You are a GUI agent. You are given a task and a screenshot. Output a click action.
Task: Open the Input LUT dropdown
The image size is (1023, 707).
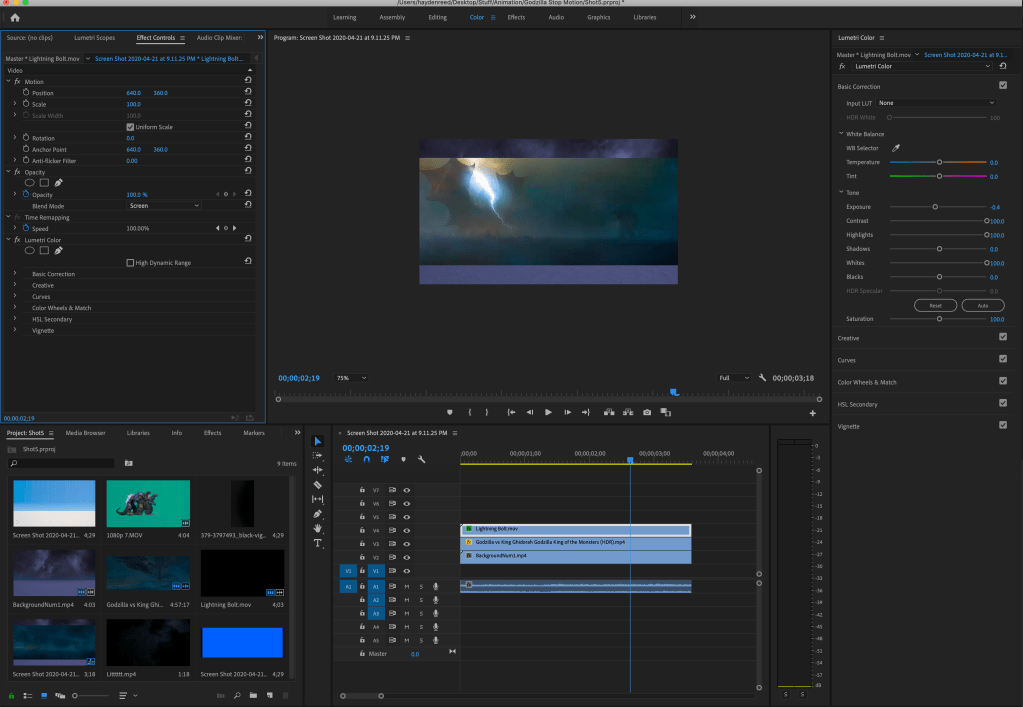(x=936, y=103)
